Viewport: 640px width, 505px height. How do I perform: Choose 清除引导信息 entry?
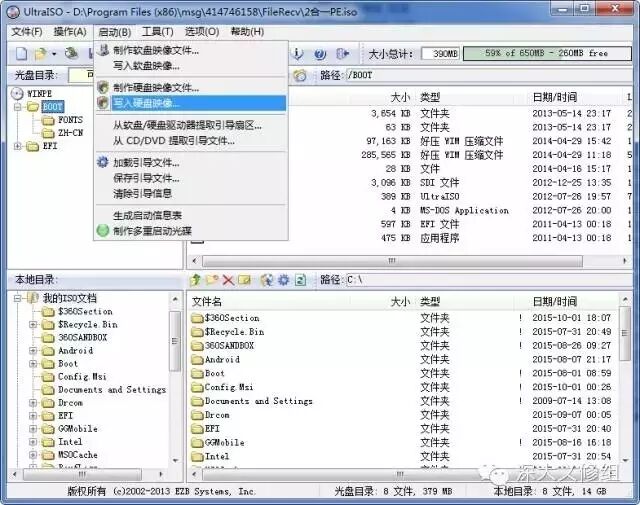[191, 193]
